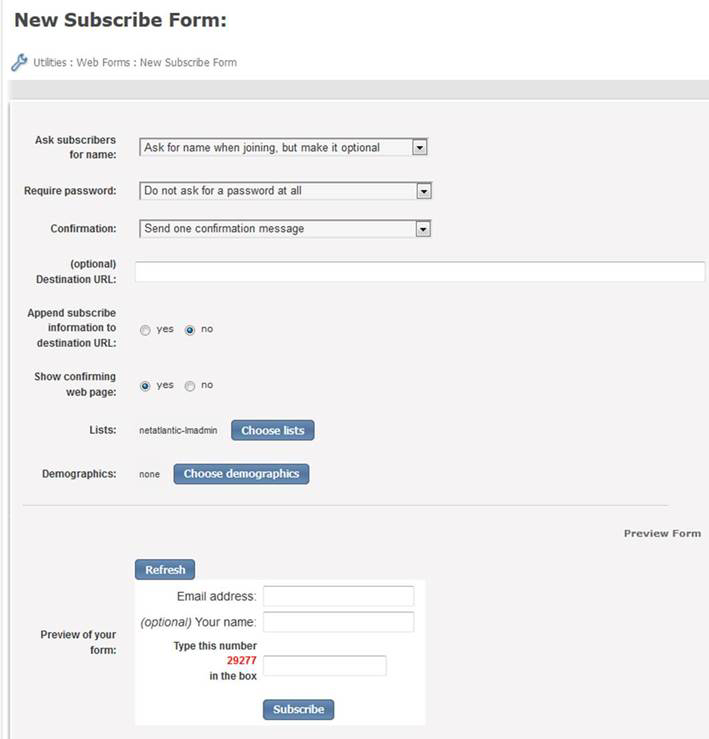Click the Email address input field
This screenshot has width=709, height=739.
338,596
